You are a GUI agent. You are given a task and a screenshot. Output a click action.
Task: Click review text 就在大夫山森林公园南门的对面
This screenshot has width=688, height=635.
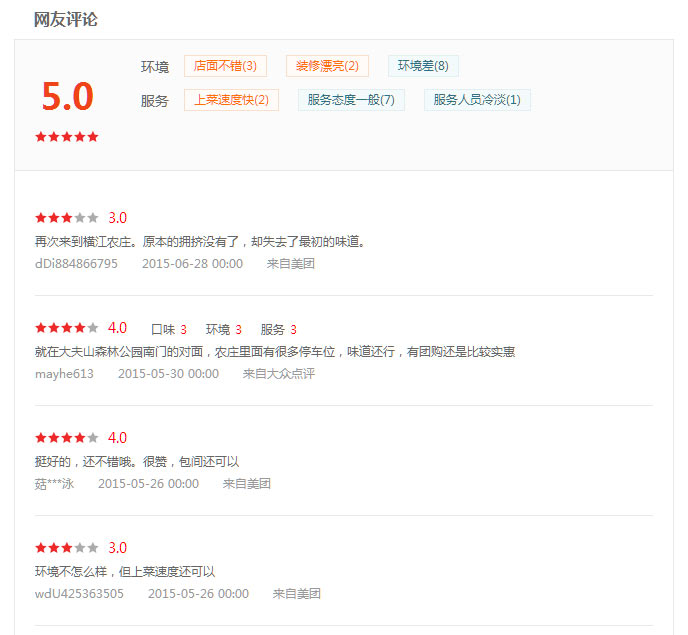(x=275, y=352)
